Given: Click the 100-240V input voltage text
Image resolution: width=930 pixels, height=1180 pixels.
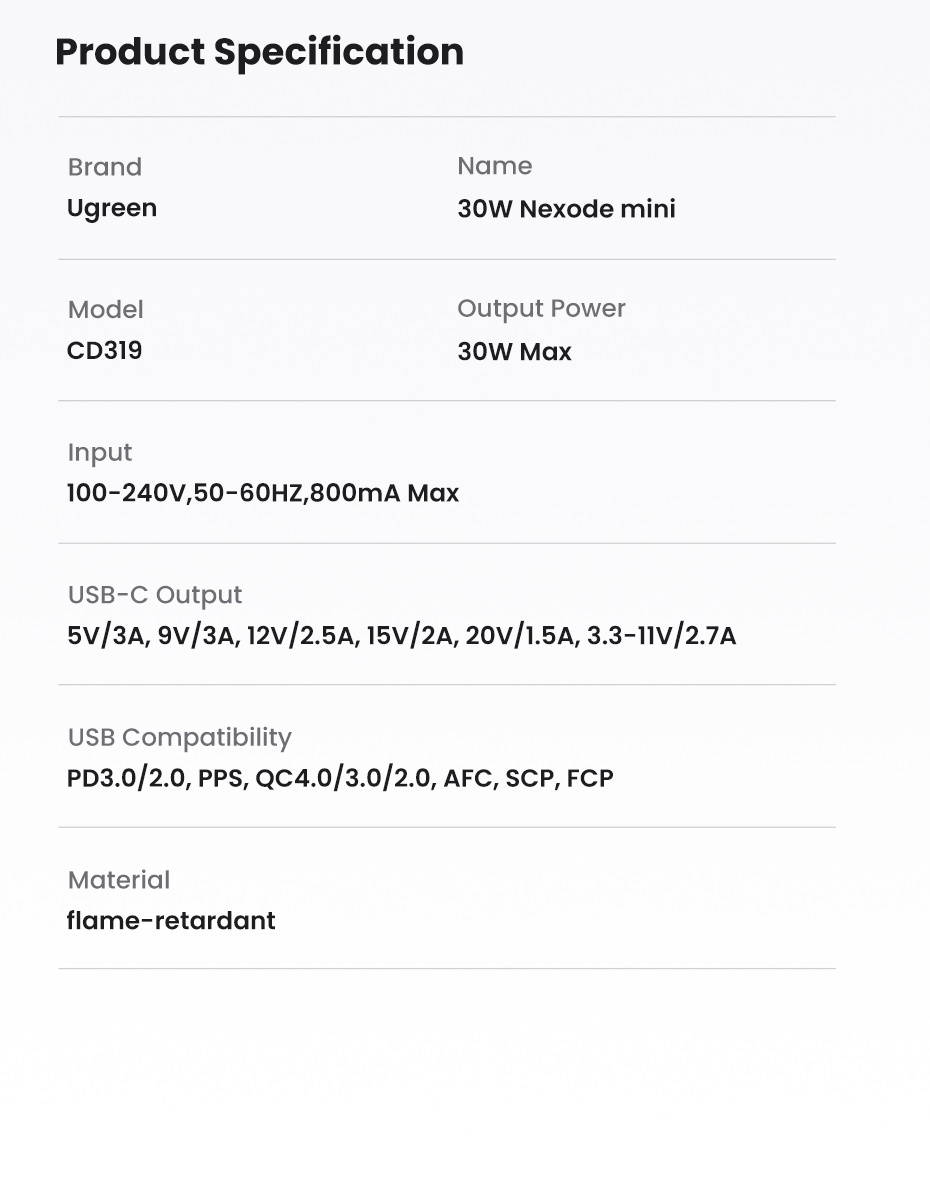Looking at the screenshot, I should click(x=126, y=493).
